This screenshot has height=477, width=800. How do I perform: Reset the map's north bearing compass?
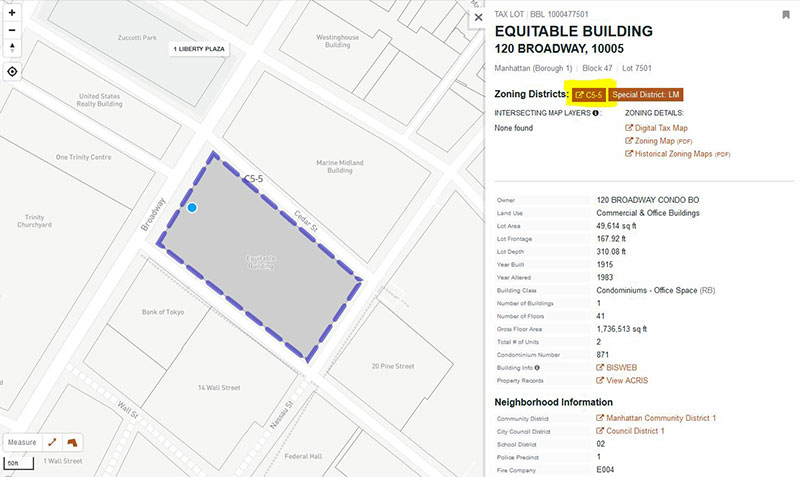[x=12, y=47]
